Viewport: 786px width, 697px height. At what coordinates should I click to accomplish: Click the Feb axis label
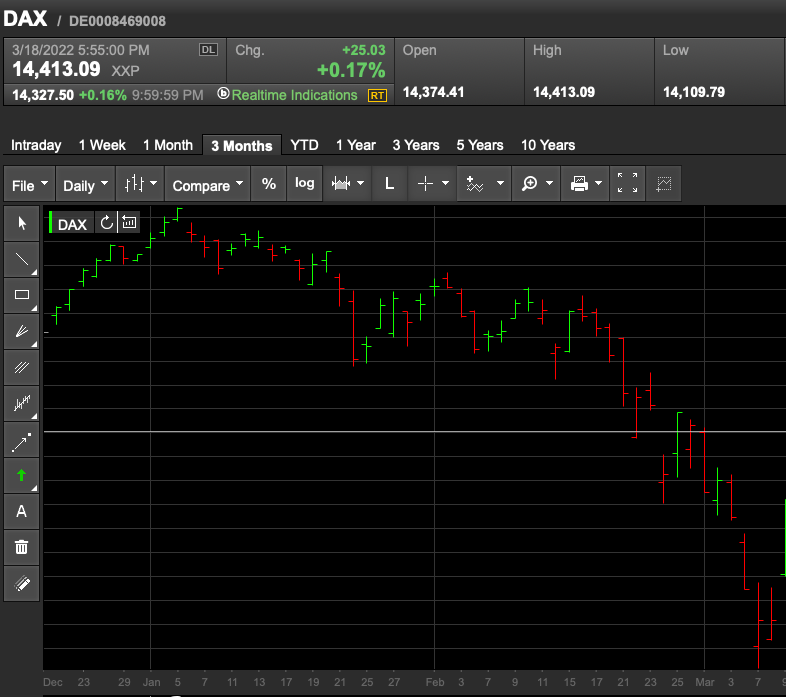tap(435, 682)
